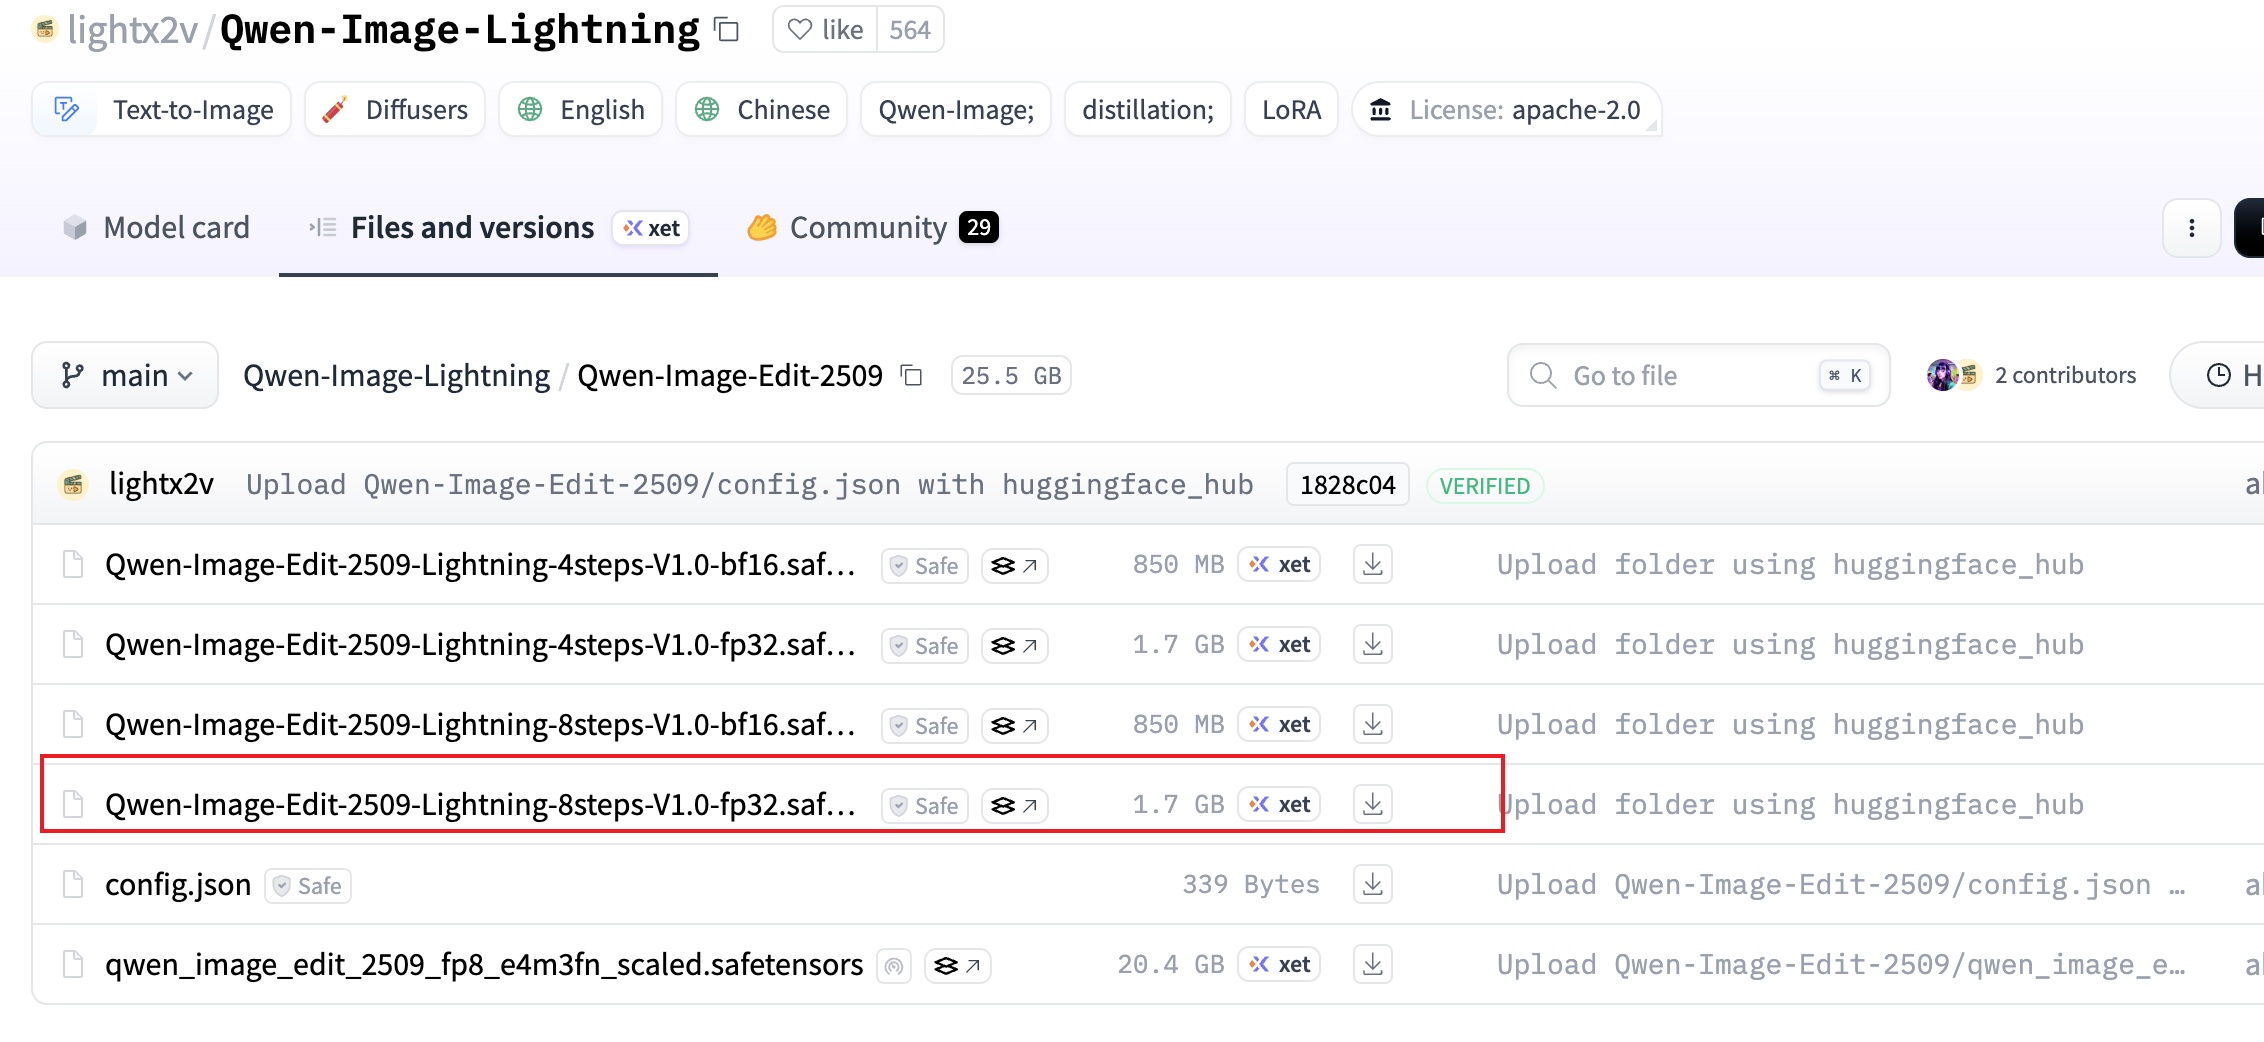This screenshot has height=1042, width=2264.
Task: Click the xet badge for 4steps-V1.0-bf16
Action: (1280, 564)
